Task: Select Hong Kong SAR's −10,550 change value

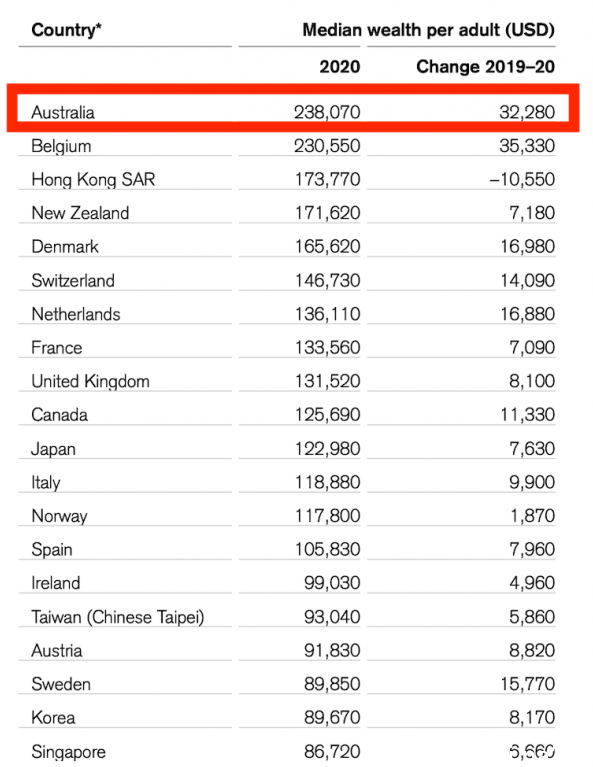Action: [x=522, y=180]
